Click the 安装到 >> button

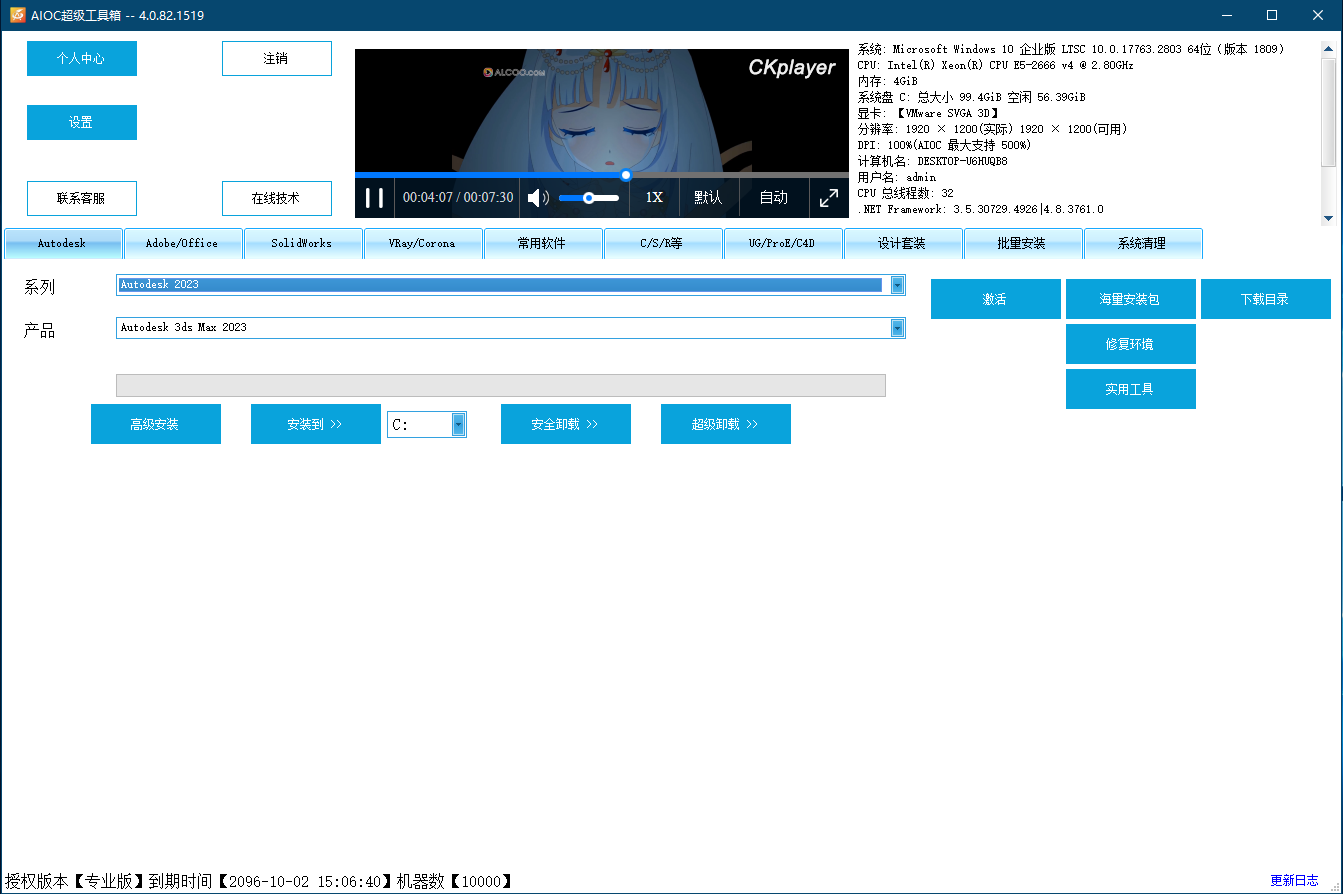(x=315, y=424)
